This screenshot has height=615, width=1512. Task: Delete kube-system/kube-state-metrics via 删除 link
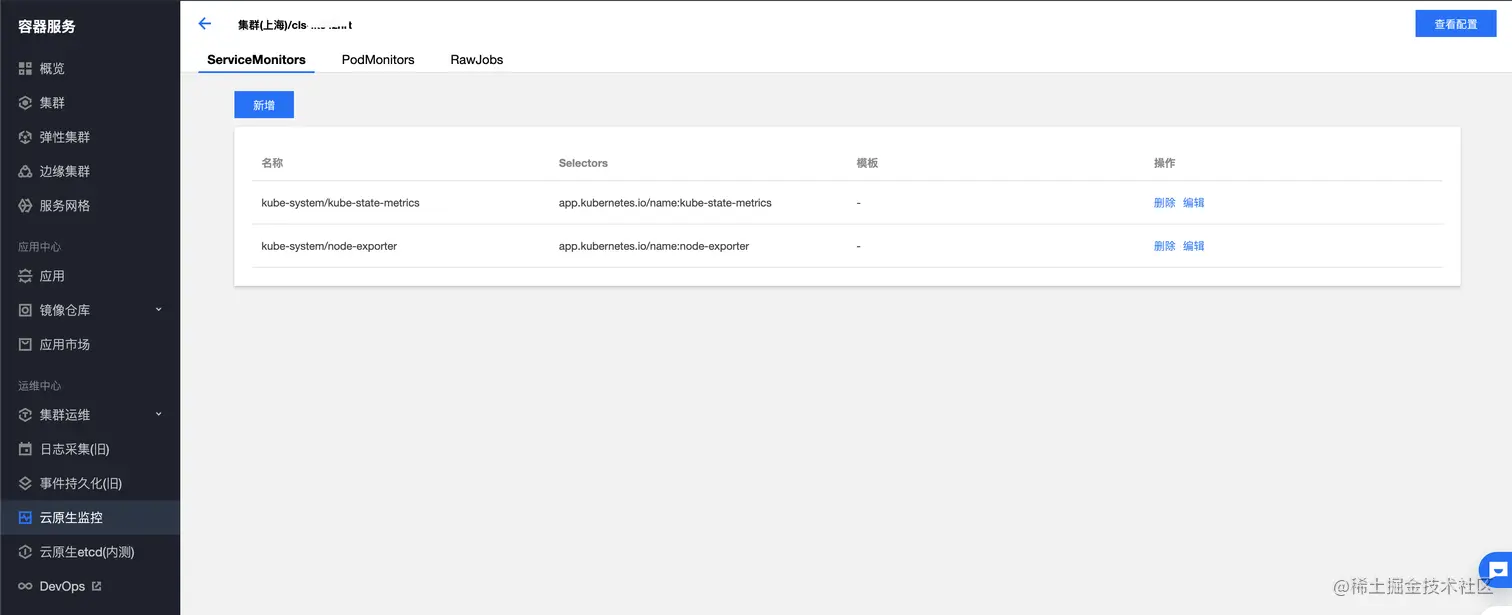pyautogui.click(x=1164, y=203)
